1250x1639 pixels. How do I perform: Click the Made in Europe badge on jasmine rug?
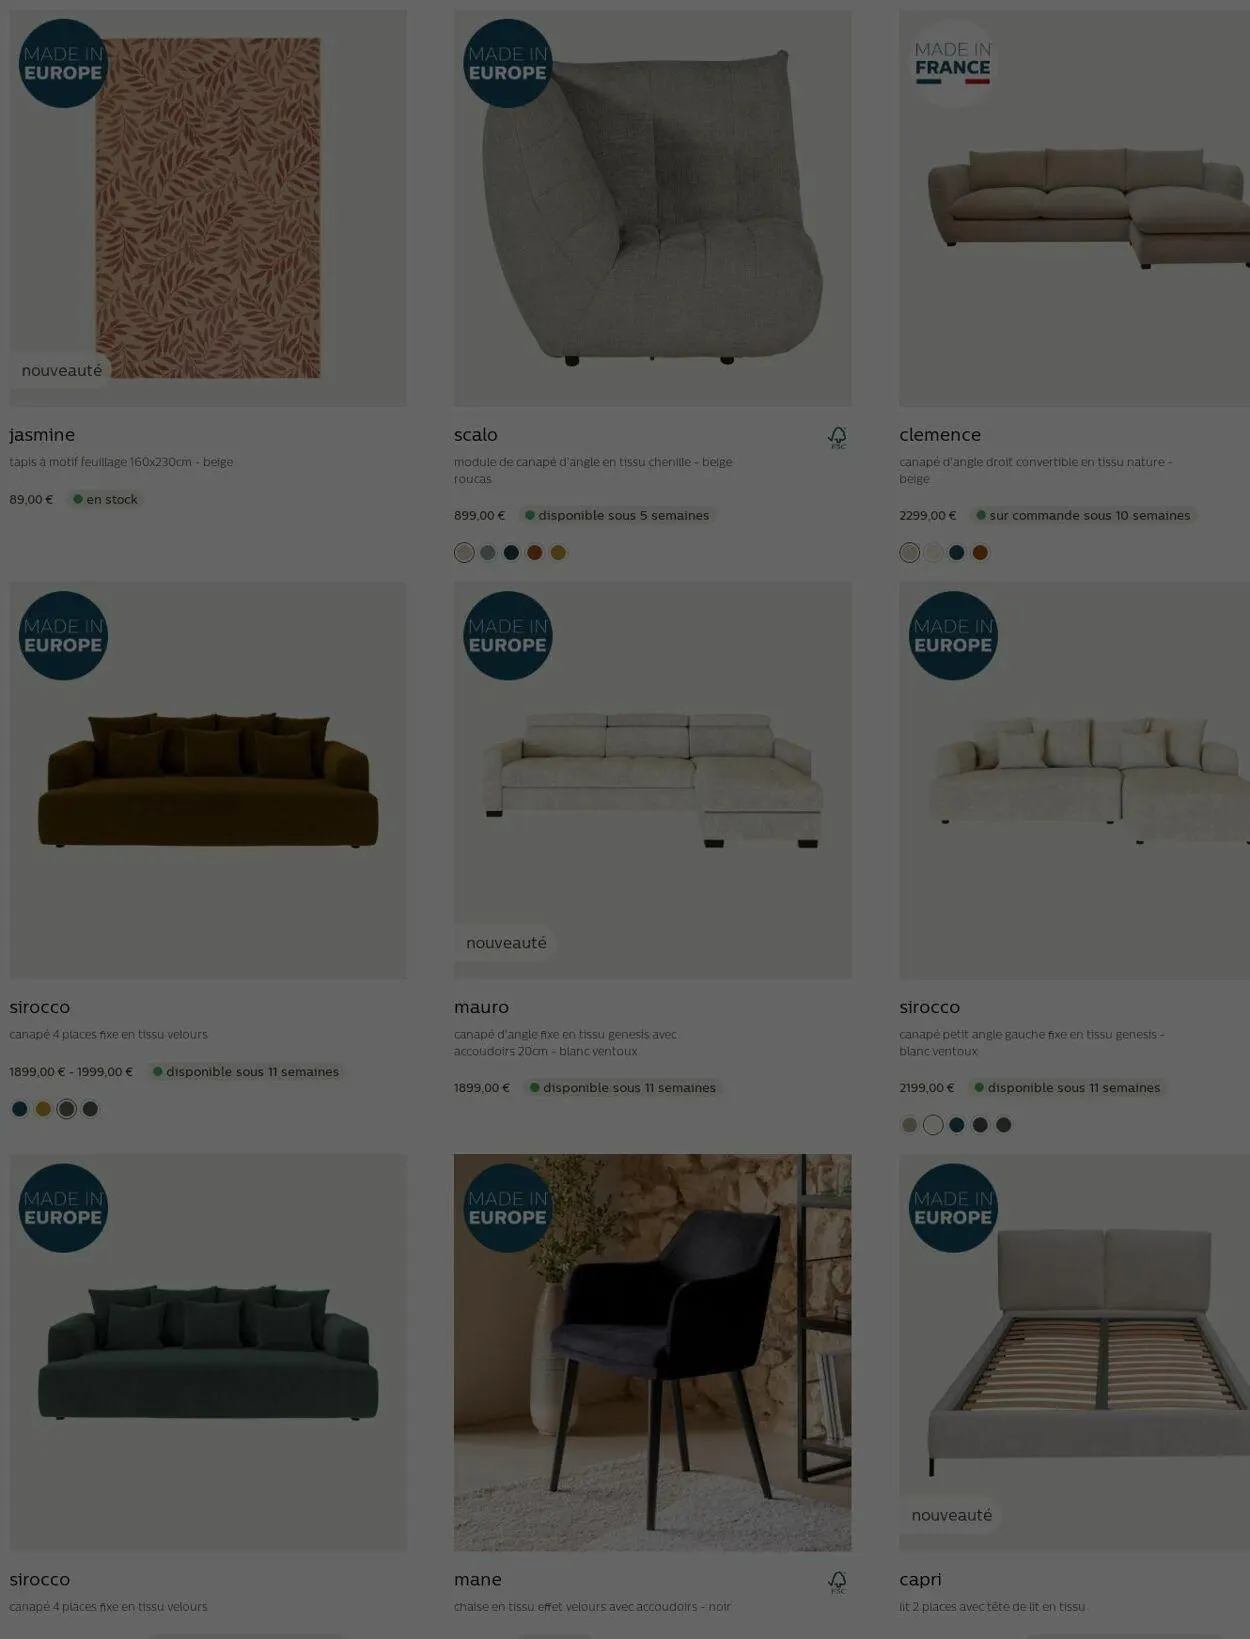click(x=63, y=63)
